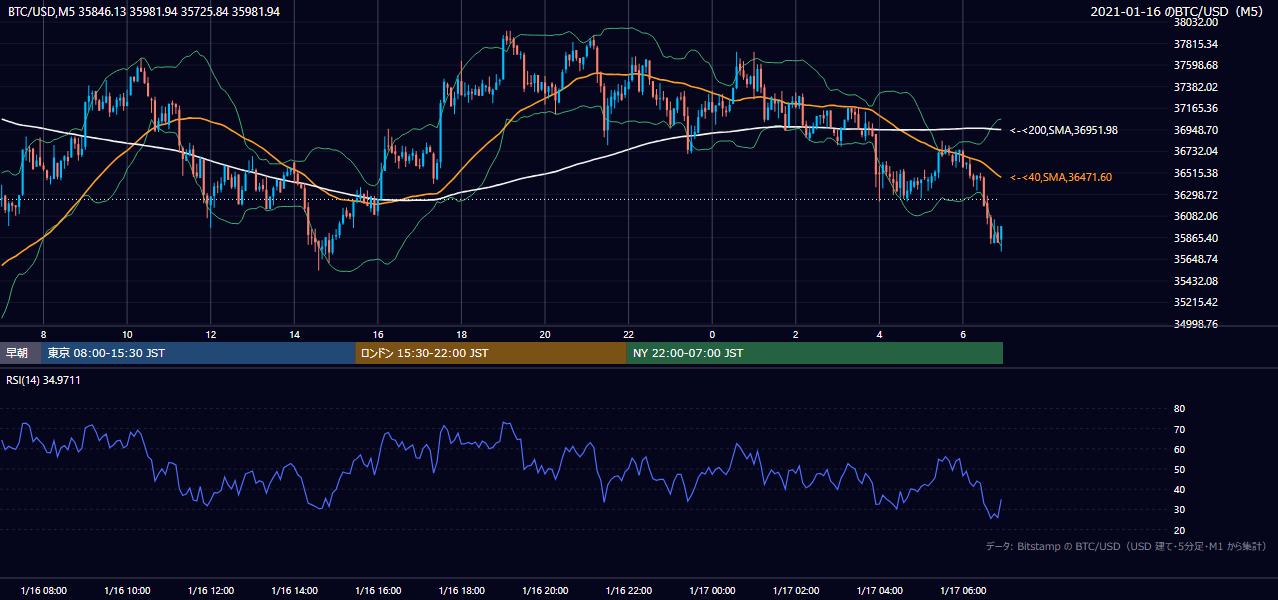Click RSI scale level 70
Screen dimensions: 1278x600
[x=1179, y=429]
